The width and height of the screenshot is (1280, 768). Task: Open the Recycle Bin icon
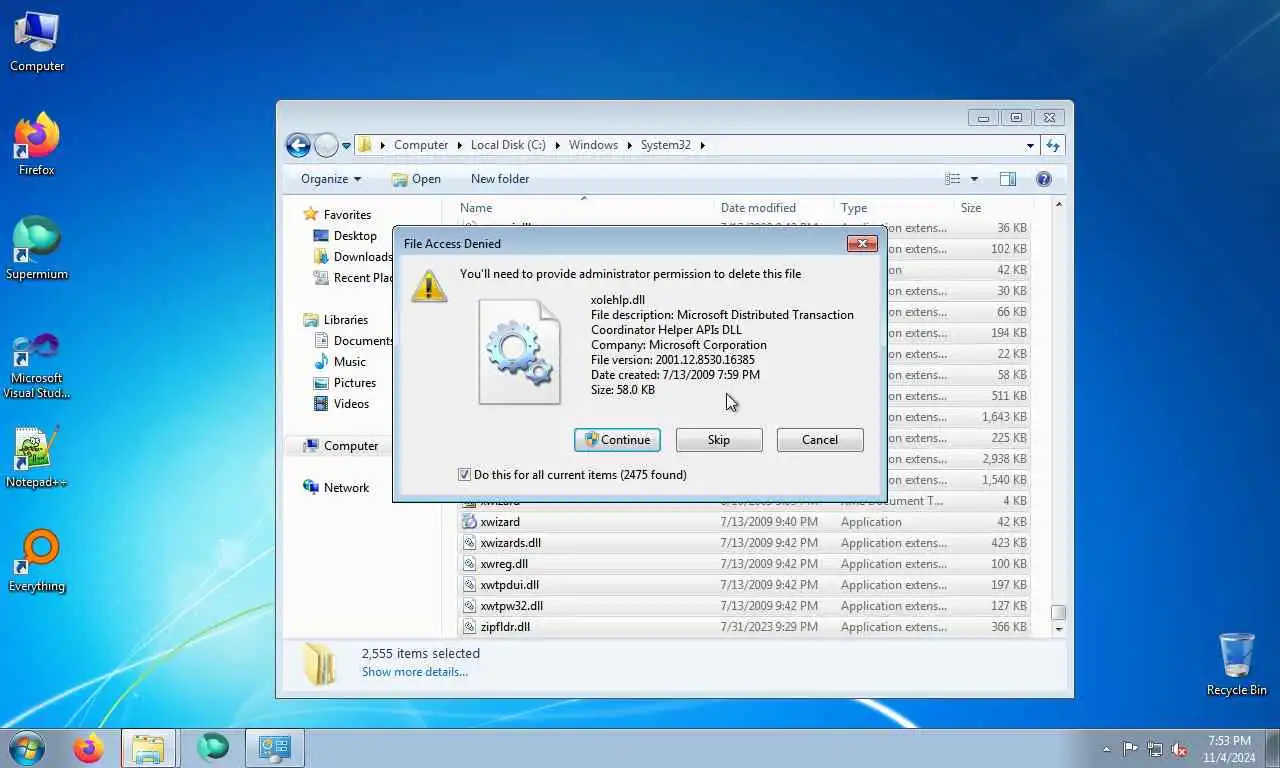pos(1236,664)
